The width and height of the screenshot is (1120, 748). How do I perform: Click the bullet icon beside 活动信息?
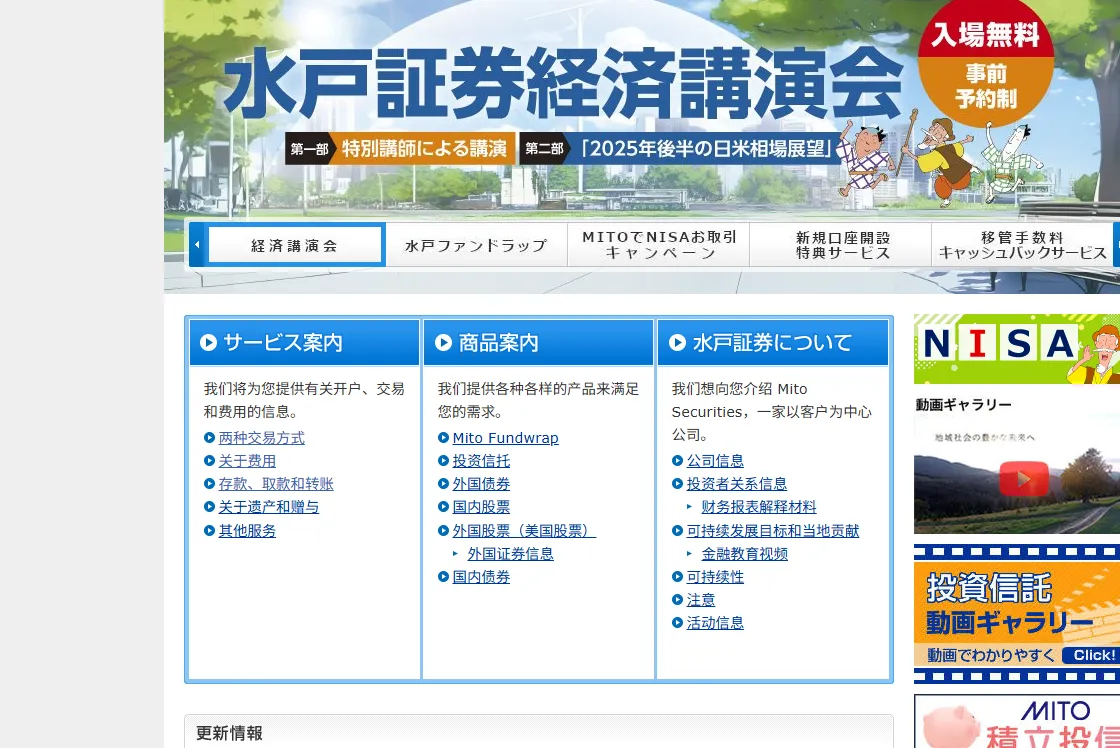pyautogui.click(x=678, y=623)
